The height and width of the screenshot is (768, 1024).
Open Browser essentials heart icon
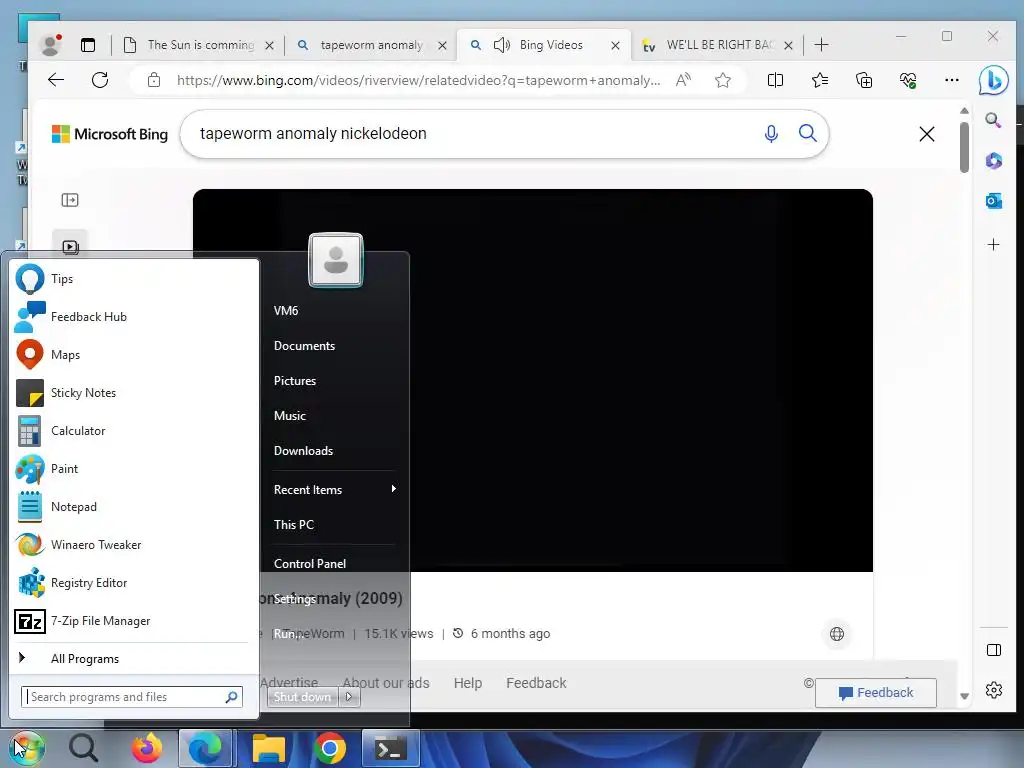point(908,80)
